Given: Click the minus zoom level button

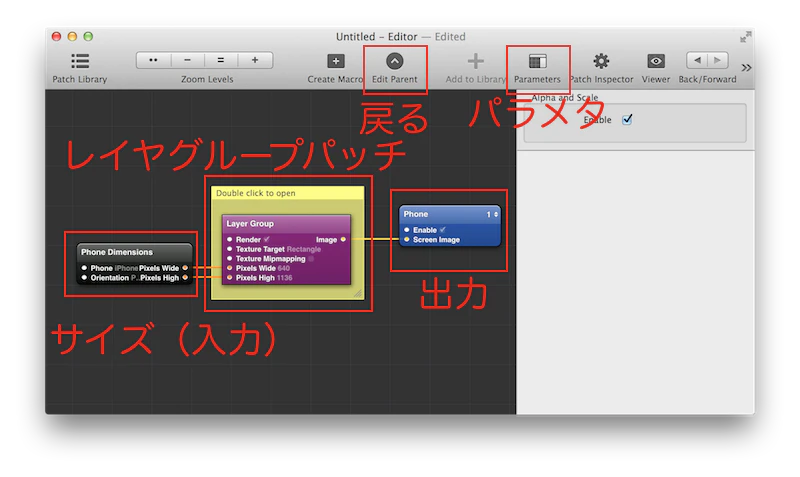Looking at the screenshot, I should pos(187,60).
